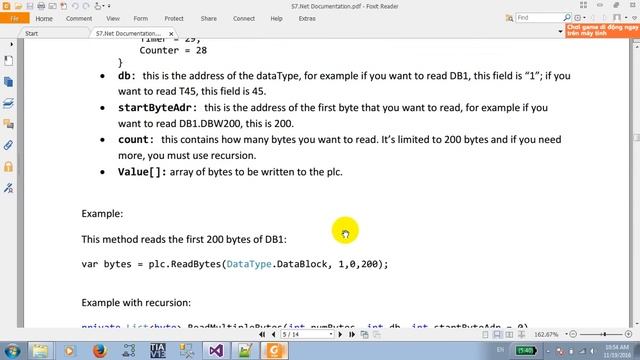Open the search settings gear dropdown
Screen dimensions: 640x360
click(580, 18)
